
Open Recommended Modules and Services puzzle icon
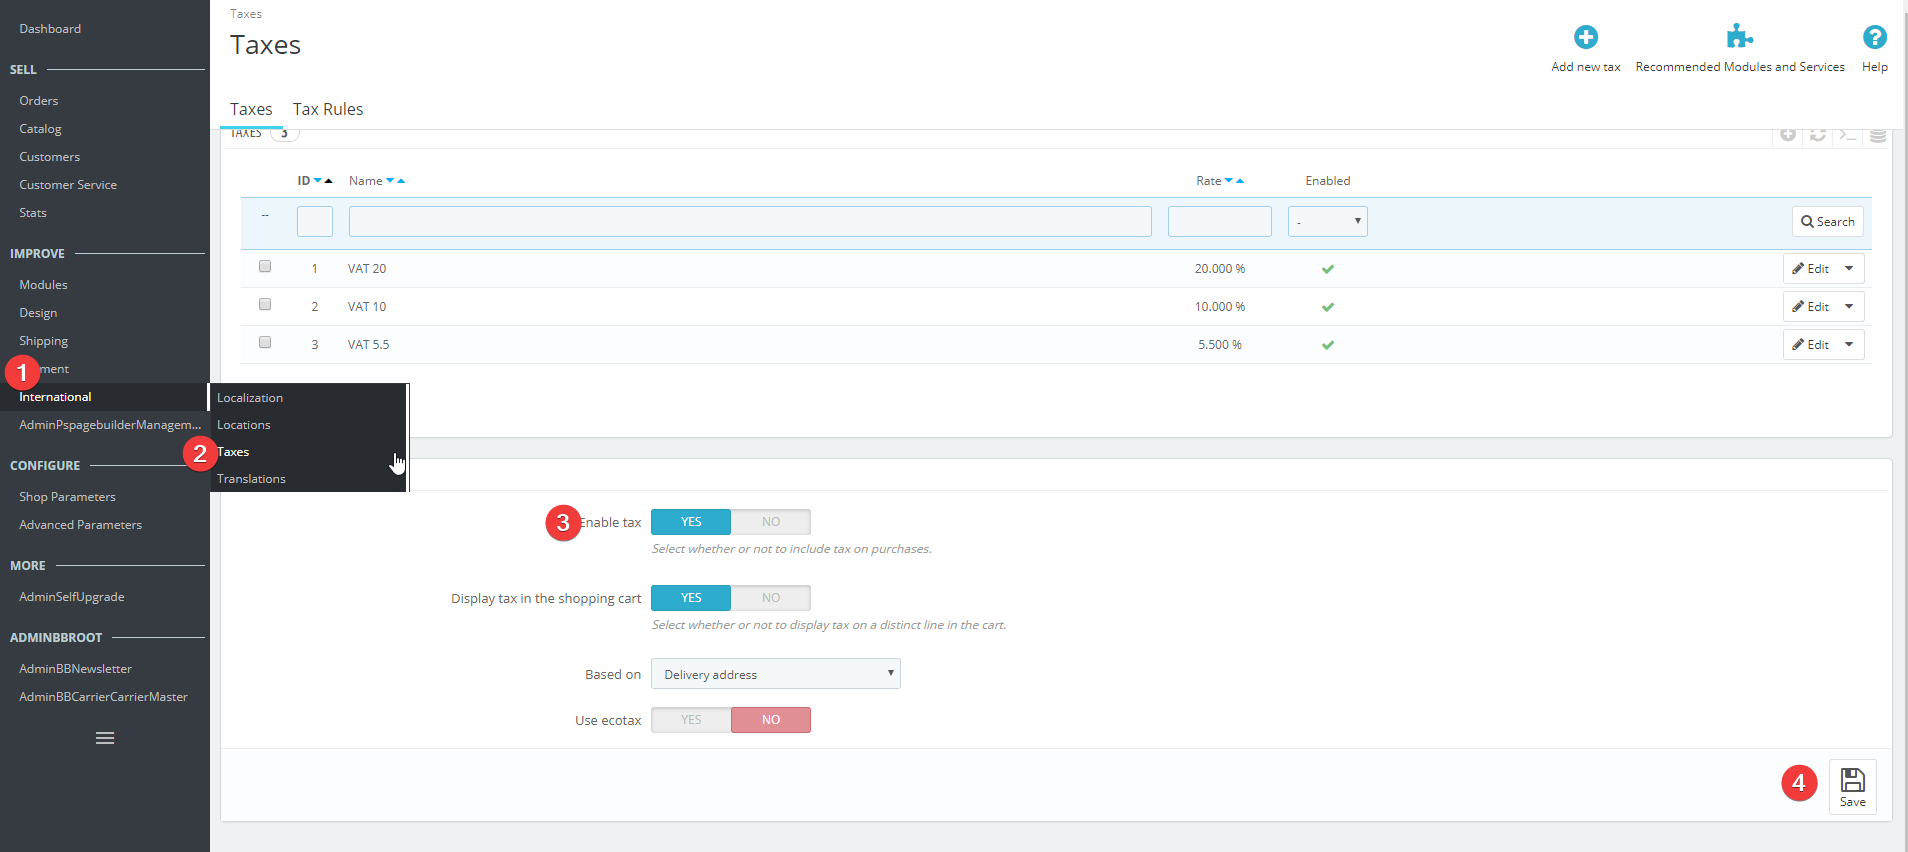pos(1739,38)
